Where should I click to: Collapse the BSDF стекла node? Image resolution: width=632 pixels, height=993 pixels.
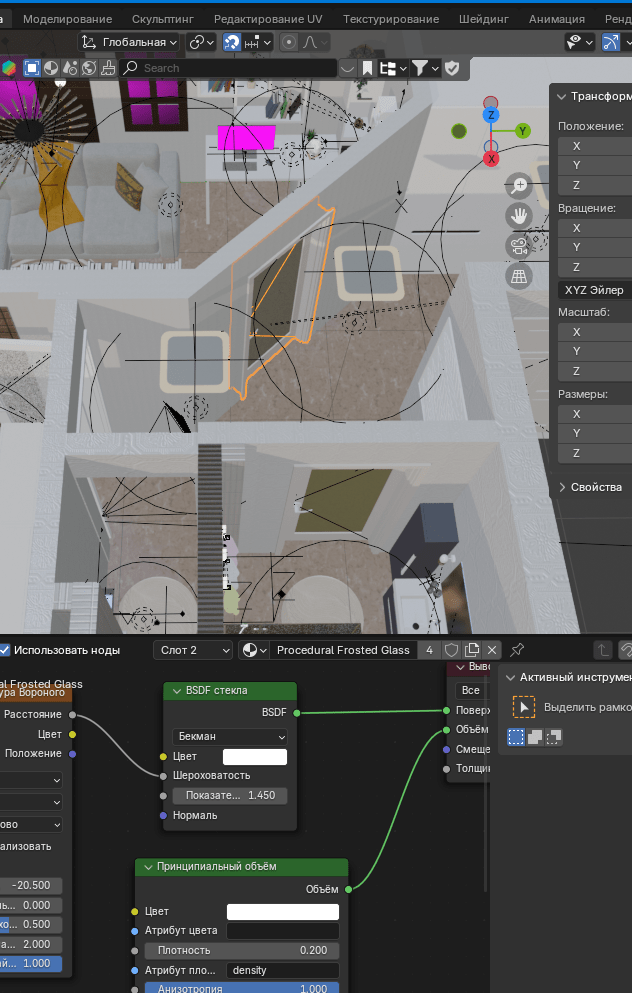pyautogui.click(x=176, y=690)
